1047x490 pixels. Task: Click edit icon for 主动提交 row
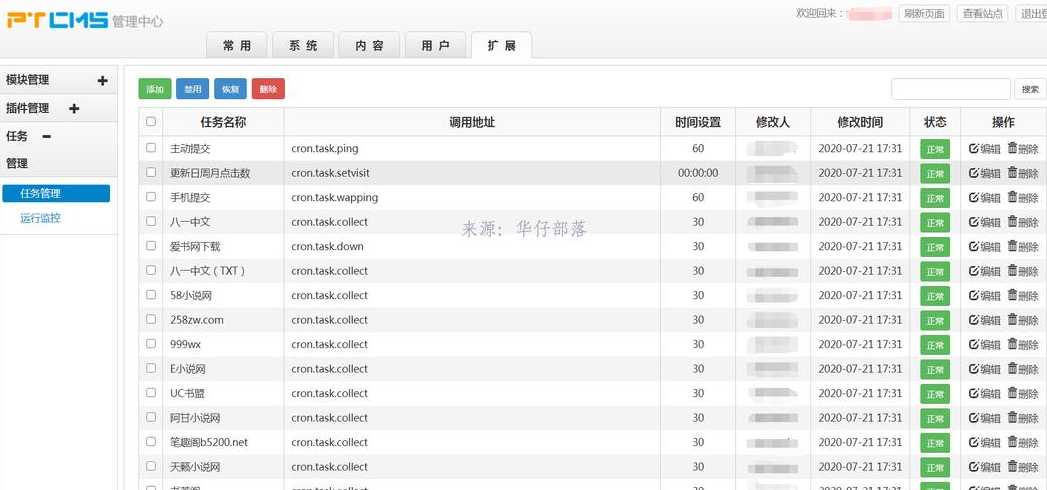974,148
